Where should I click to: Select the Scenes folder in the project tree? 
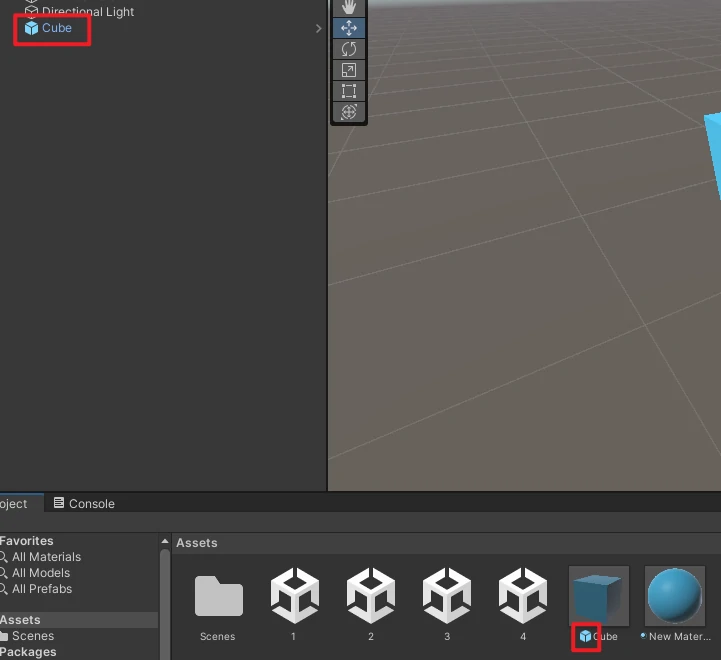click(x=33, y=636)
